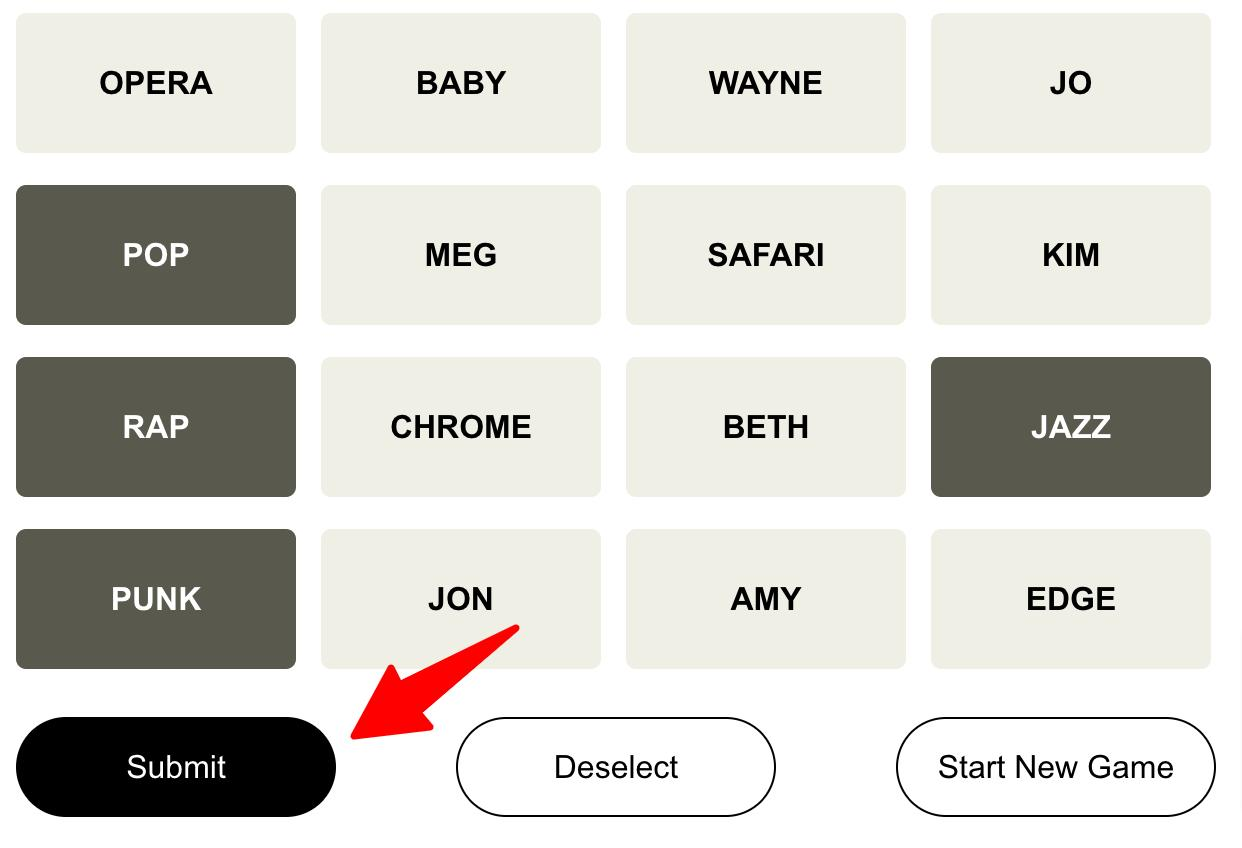Start a new game
This screenshot has width=1242, height=848.
click(x=1056, y=767)
